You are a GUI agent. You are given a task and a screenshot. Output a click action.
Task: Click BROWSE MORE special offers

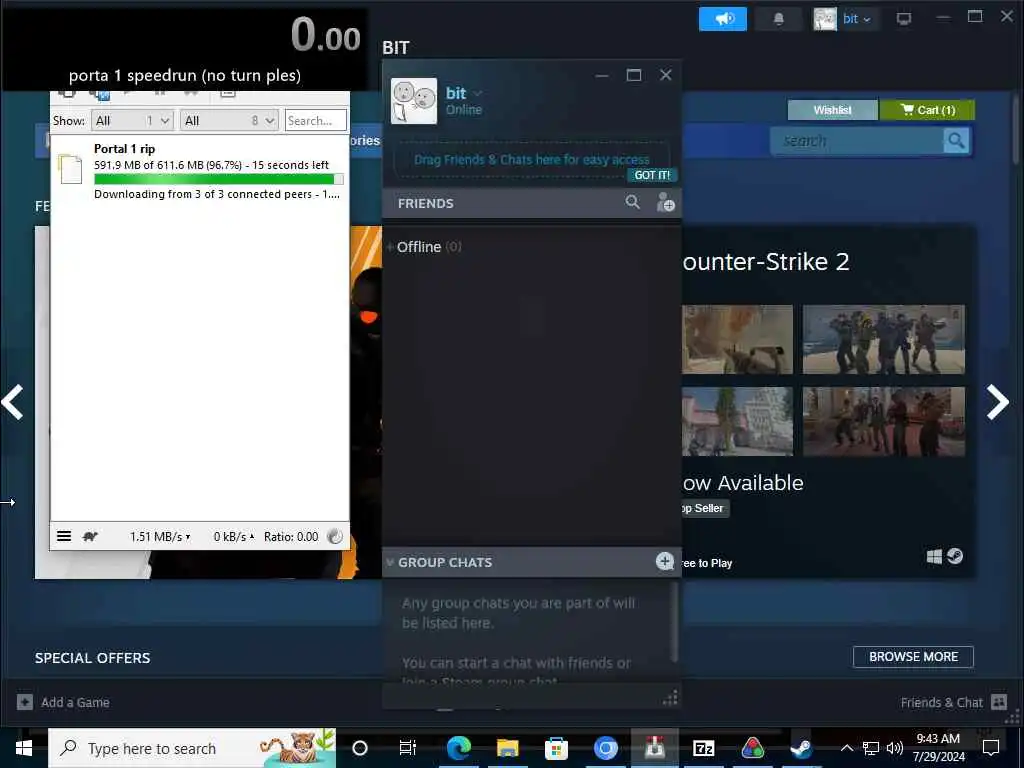click(x=913, y=656)
